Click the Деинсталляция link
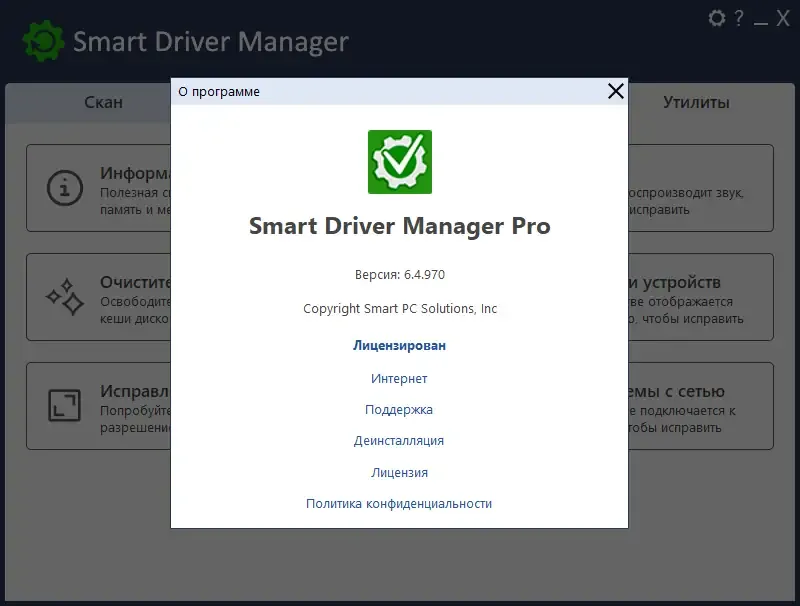This screenshot has height=606, width=800. click(x=399, y=440)
